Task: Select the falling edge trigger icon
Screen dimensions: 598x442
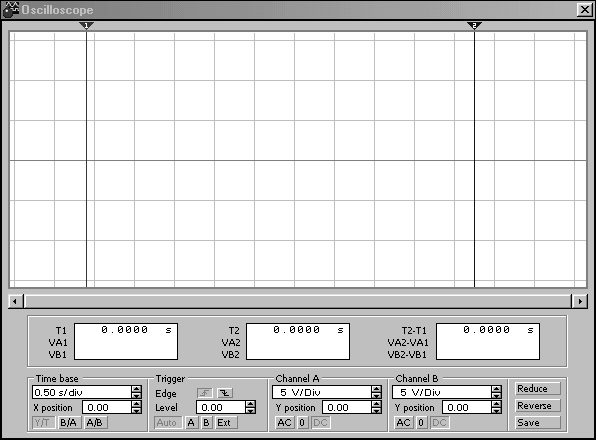Action: tap(225, 393)
